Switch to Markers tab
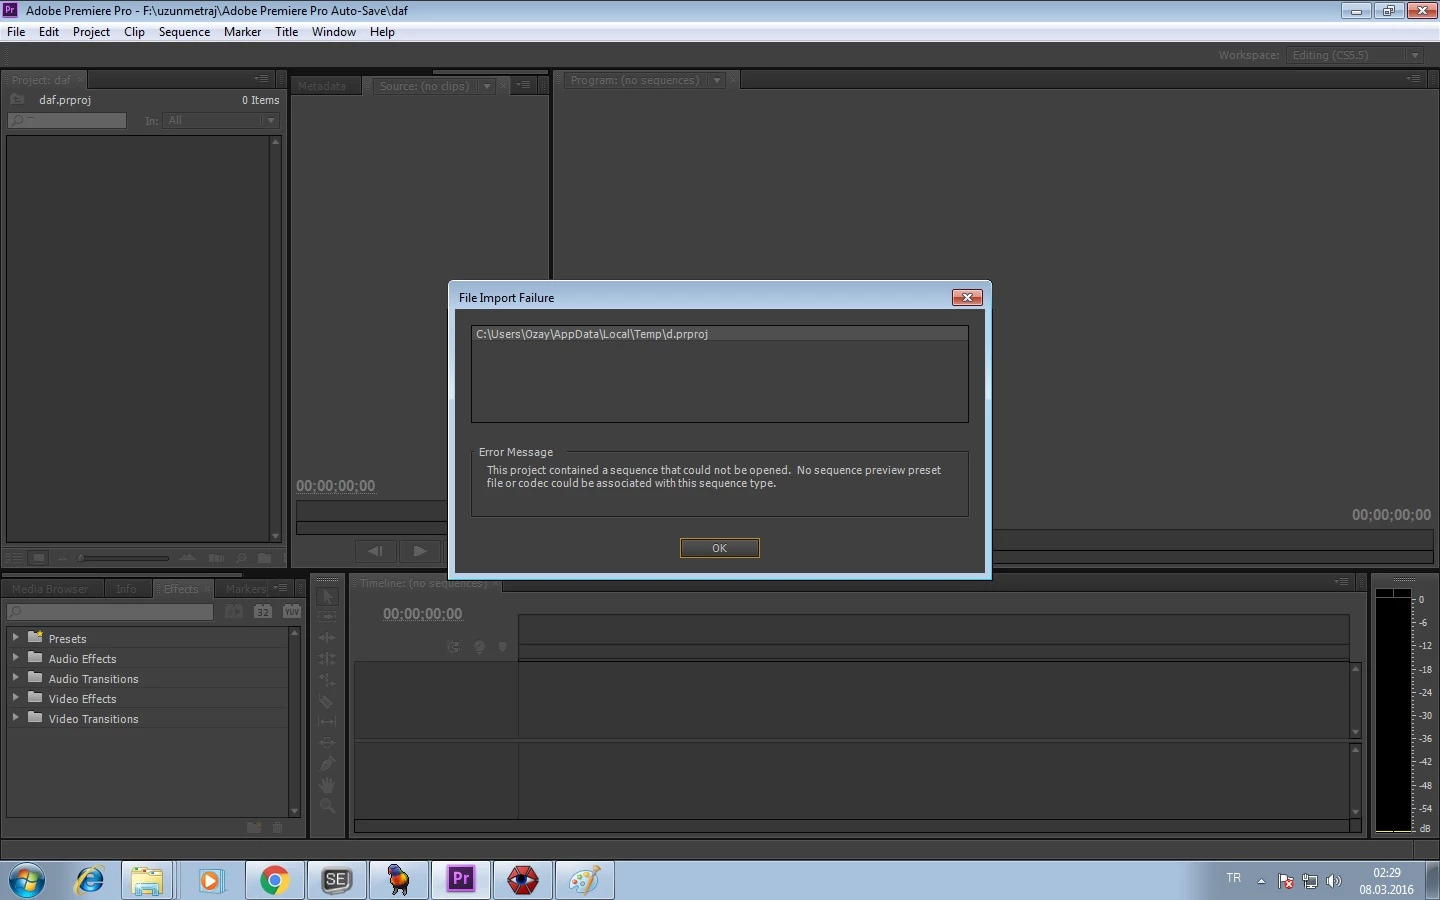This screenshot has width=1440, height=900. pos(246,589)
